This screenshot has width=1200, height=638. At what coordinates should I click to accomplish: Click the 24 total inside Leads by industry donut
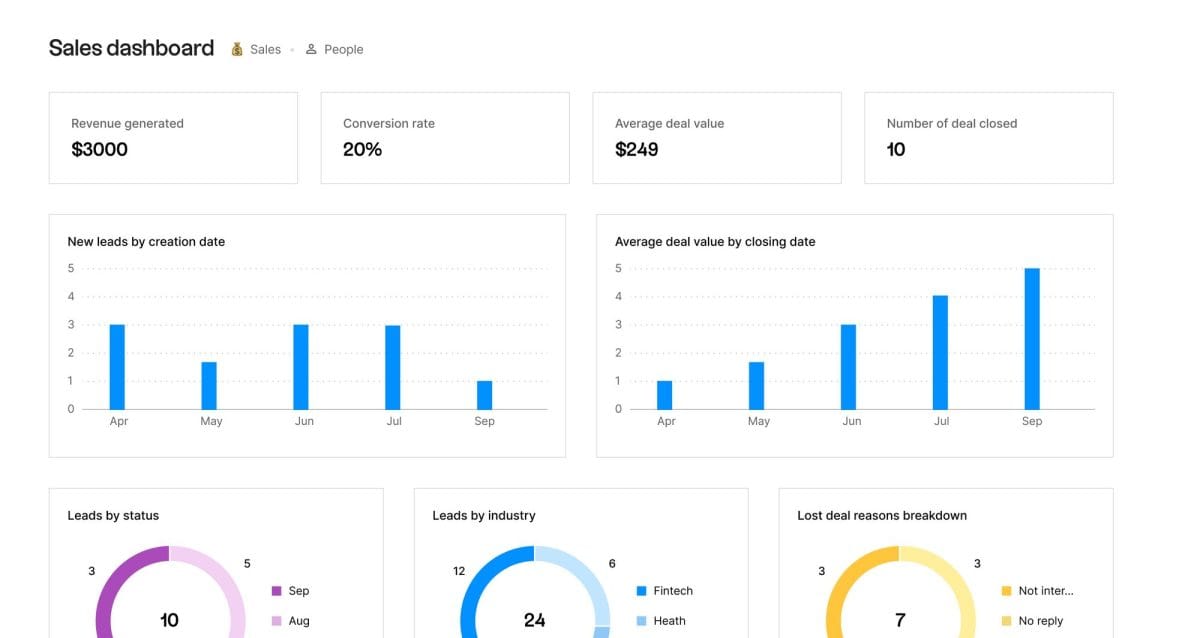[535, 621]
